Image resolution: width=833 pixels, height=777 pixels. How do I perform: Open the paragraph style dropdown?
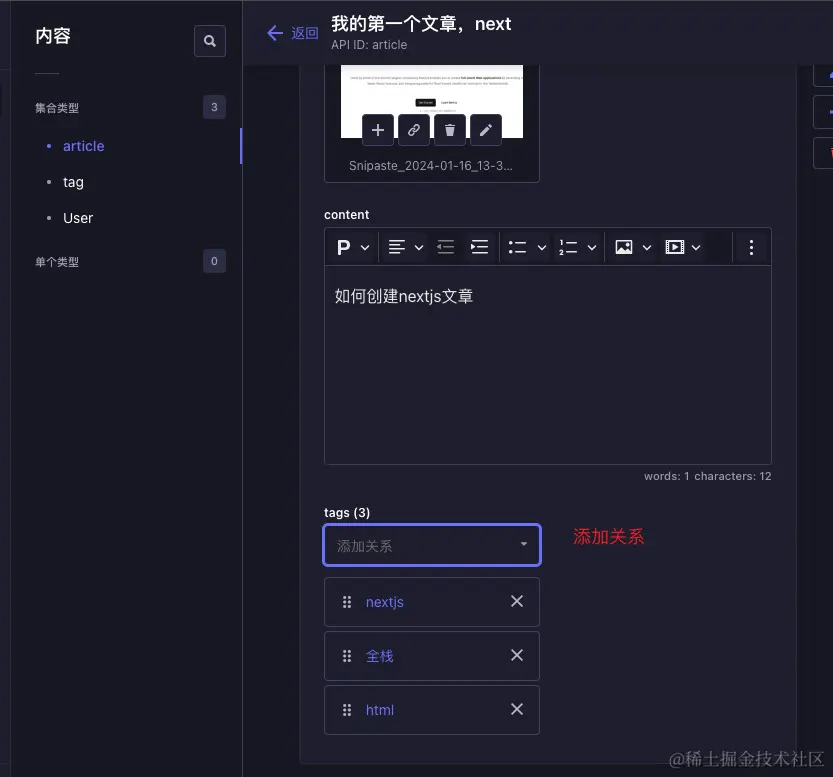point(353,247)
